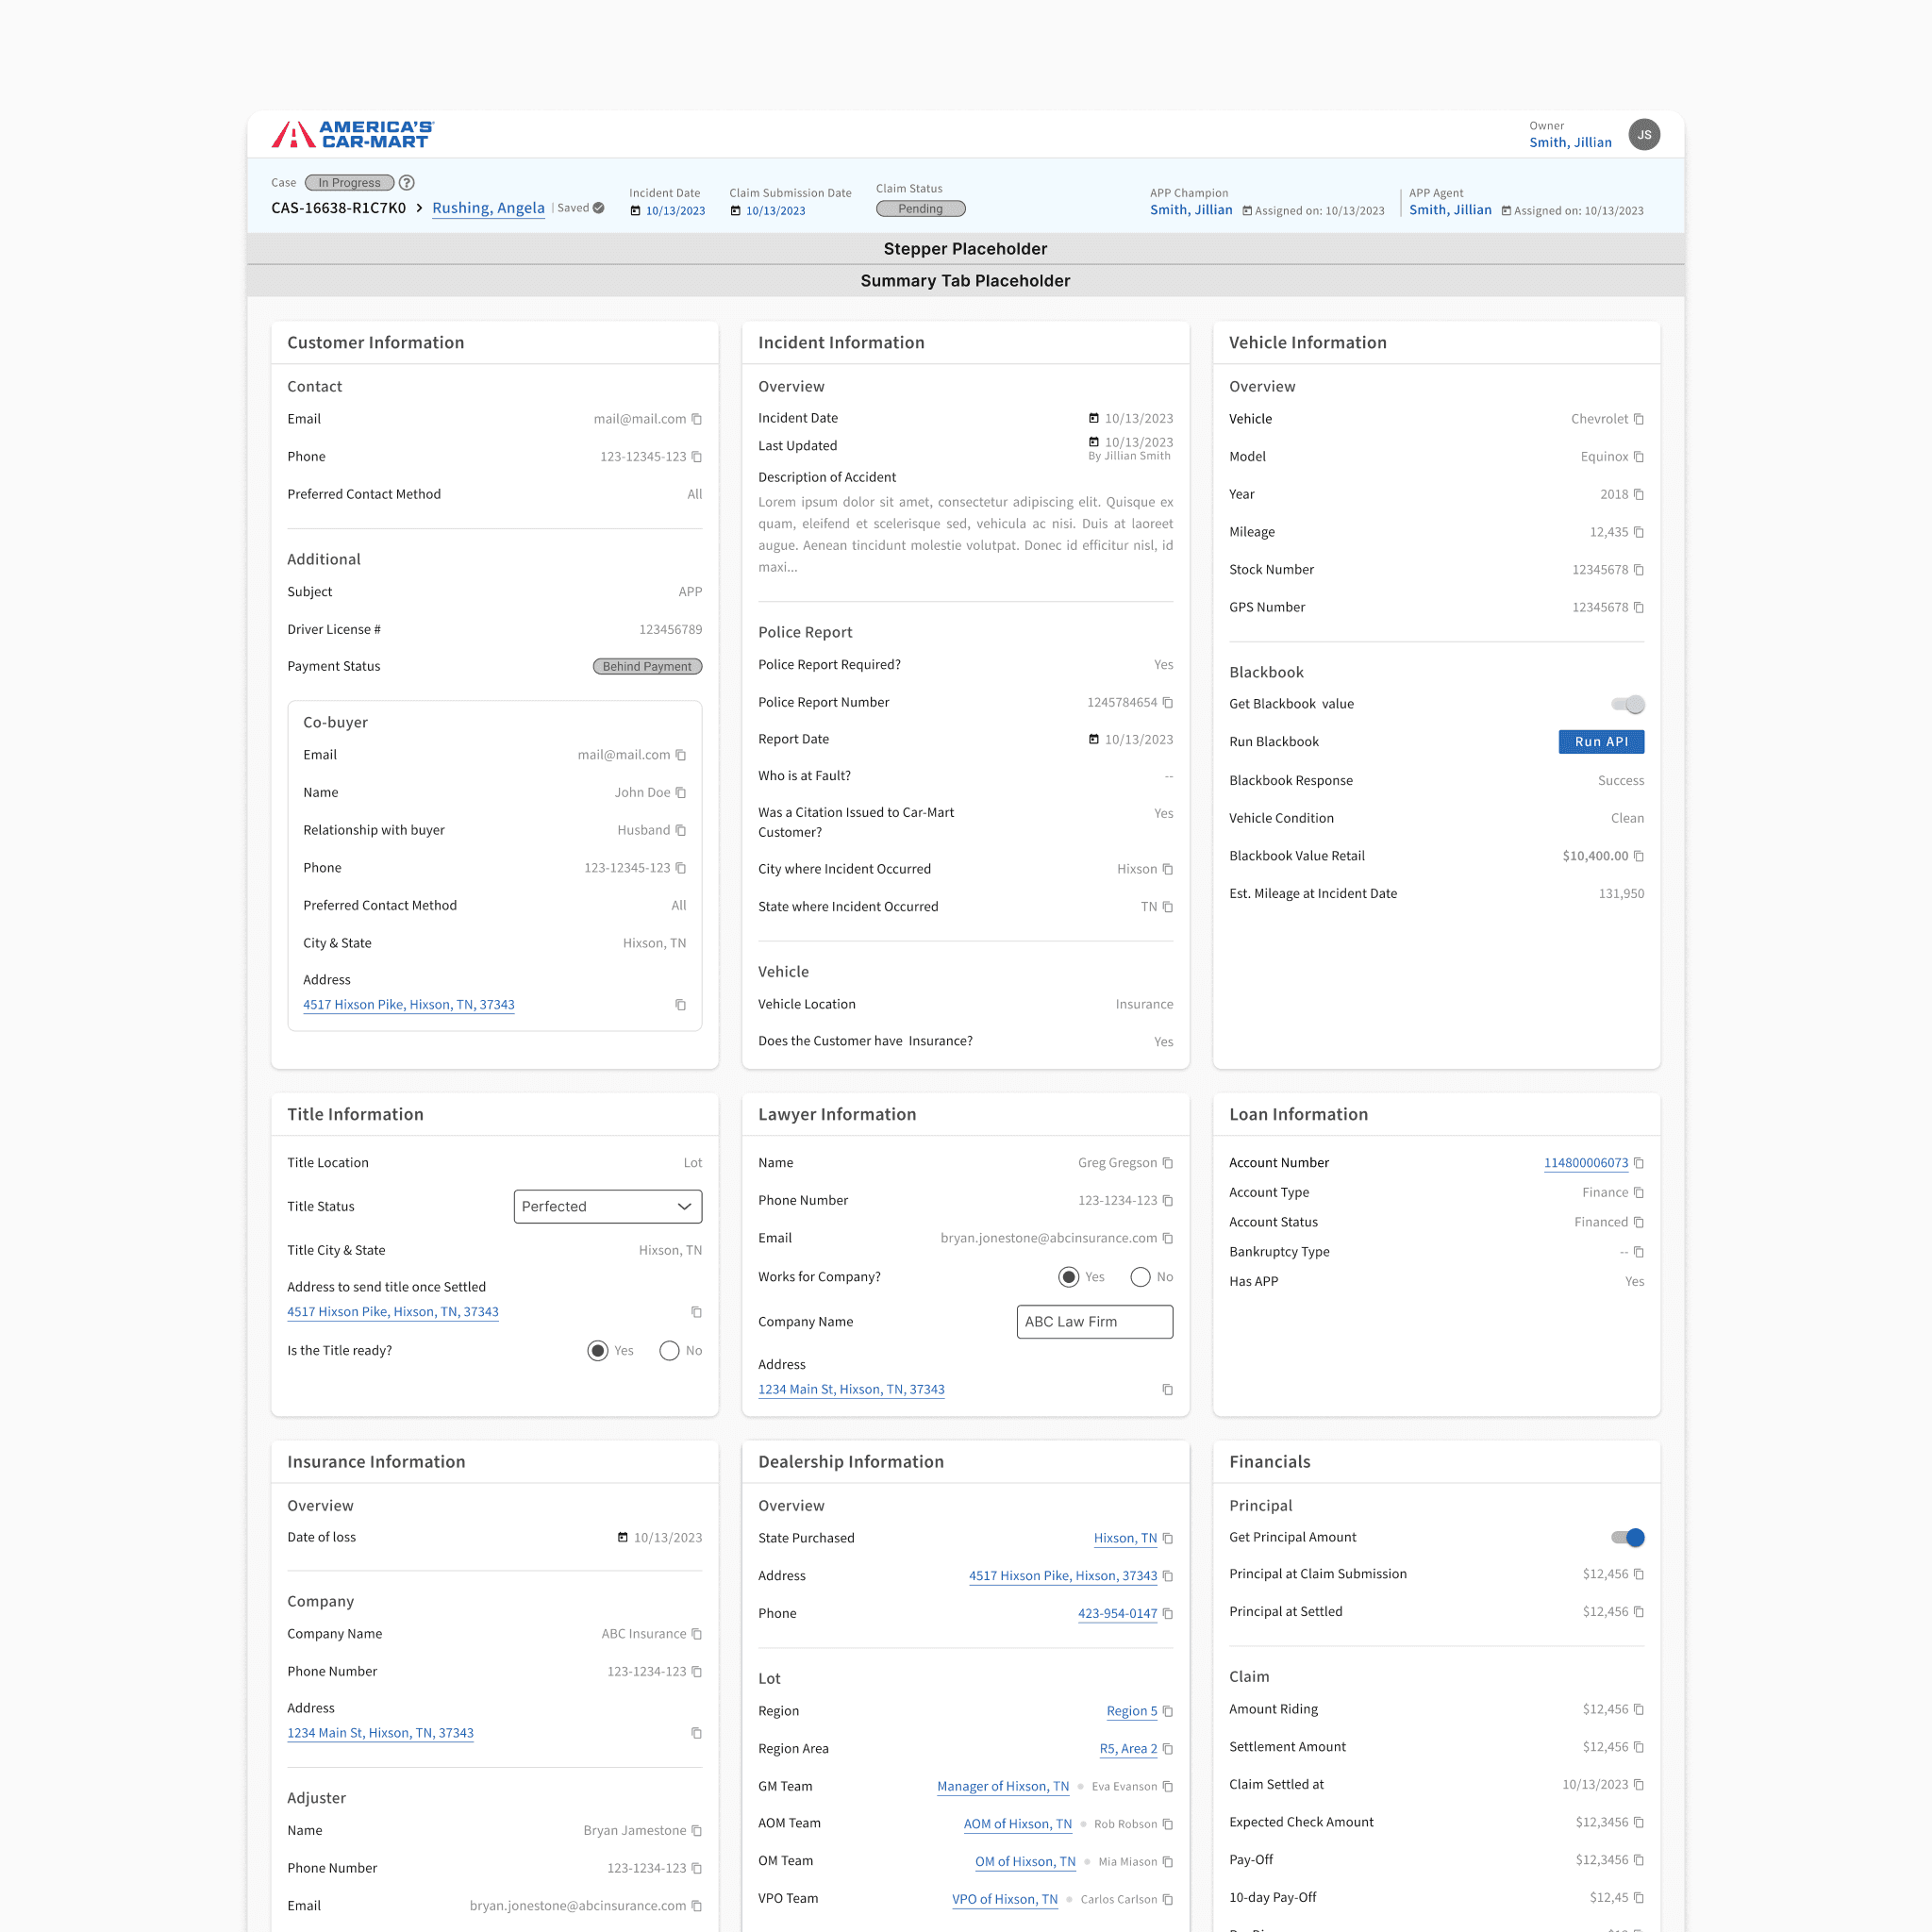
Task: Click the Company Name input field
Action: 1094,1322
